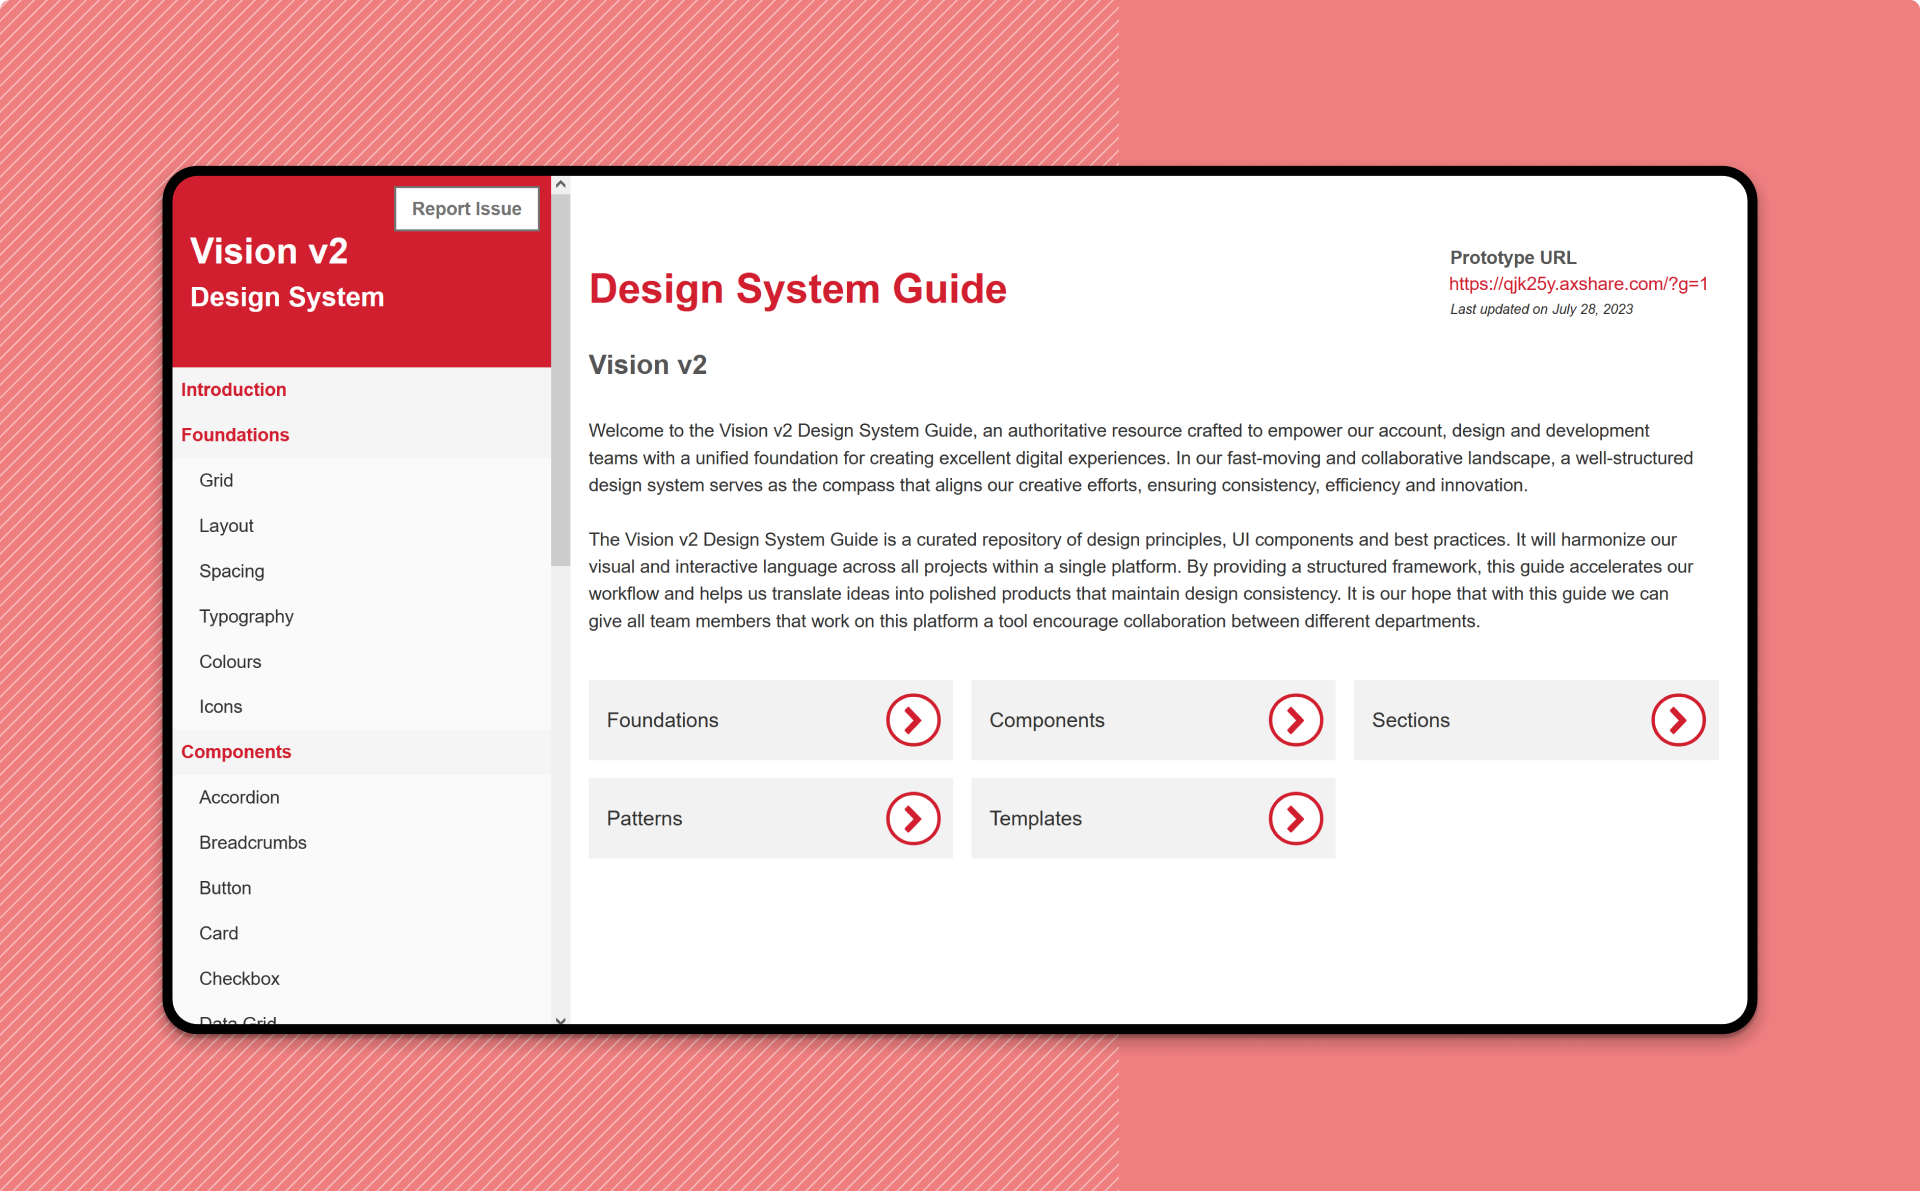Click the Sections card arrow icon

1677,720
